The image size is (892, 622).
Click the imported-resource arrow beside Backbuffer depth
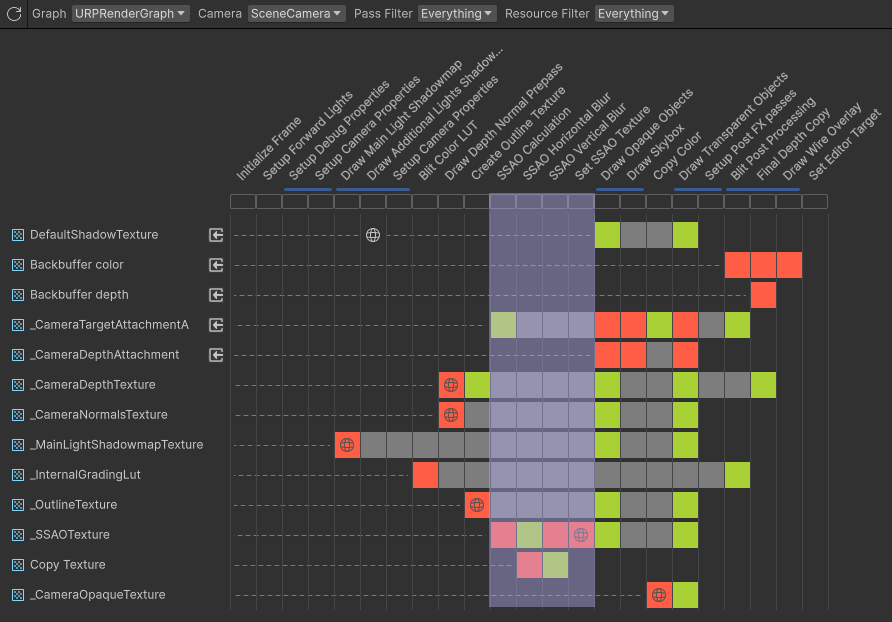click(x=216, y=295)
